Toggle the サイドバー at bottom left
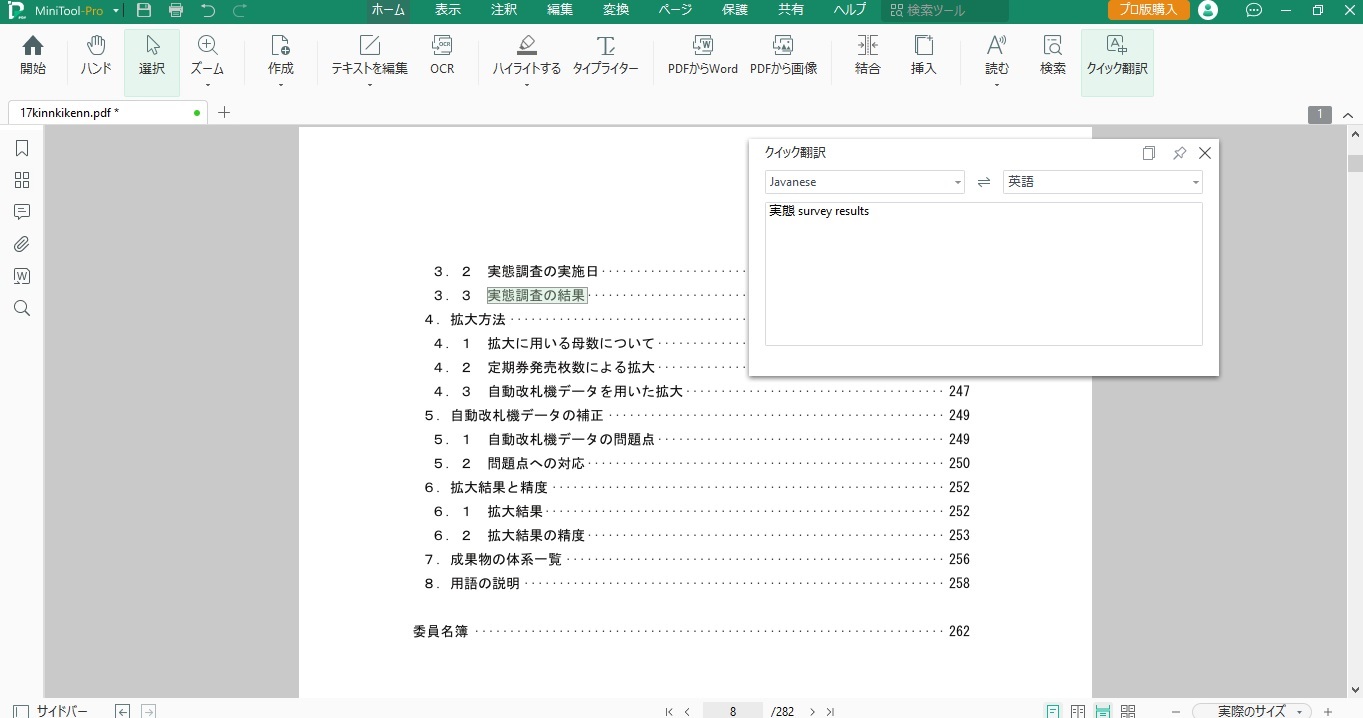1363x718 pixels. (50, 711)
